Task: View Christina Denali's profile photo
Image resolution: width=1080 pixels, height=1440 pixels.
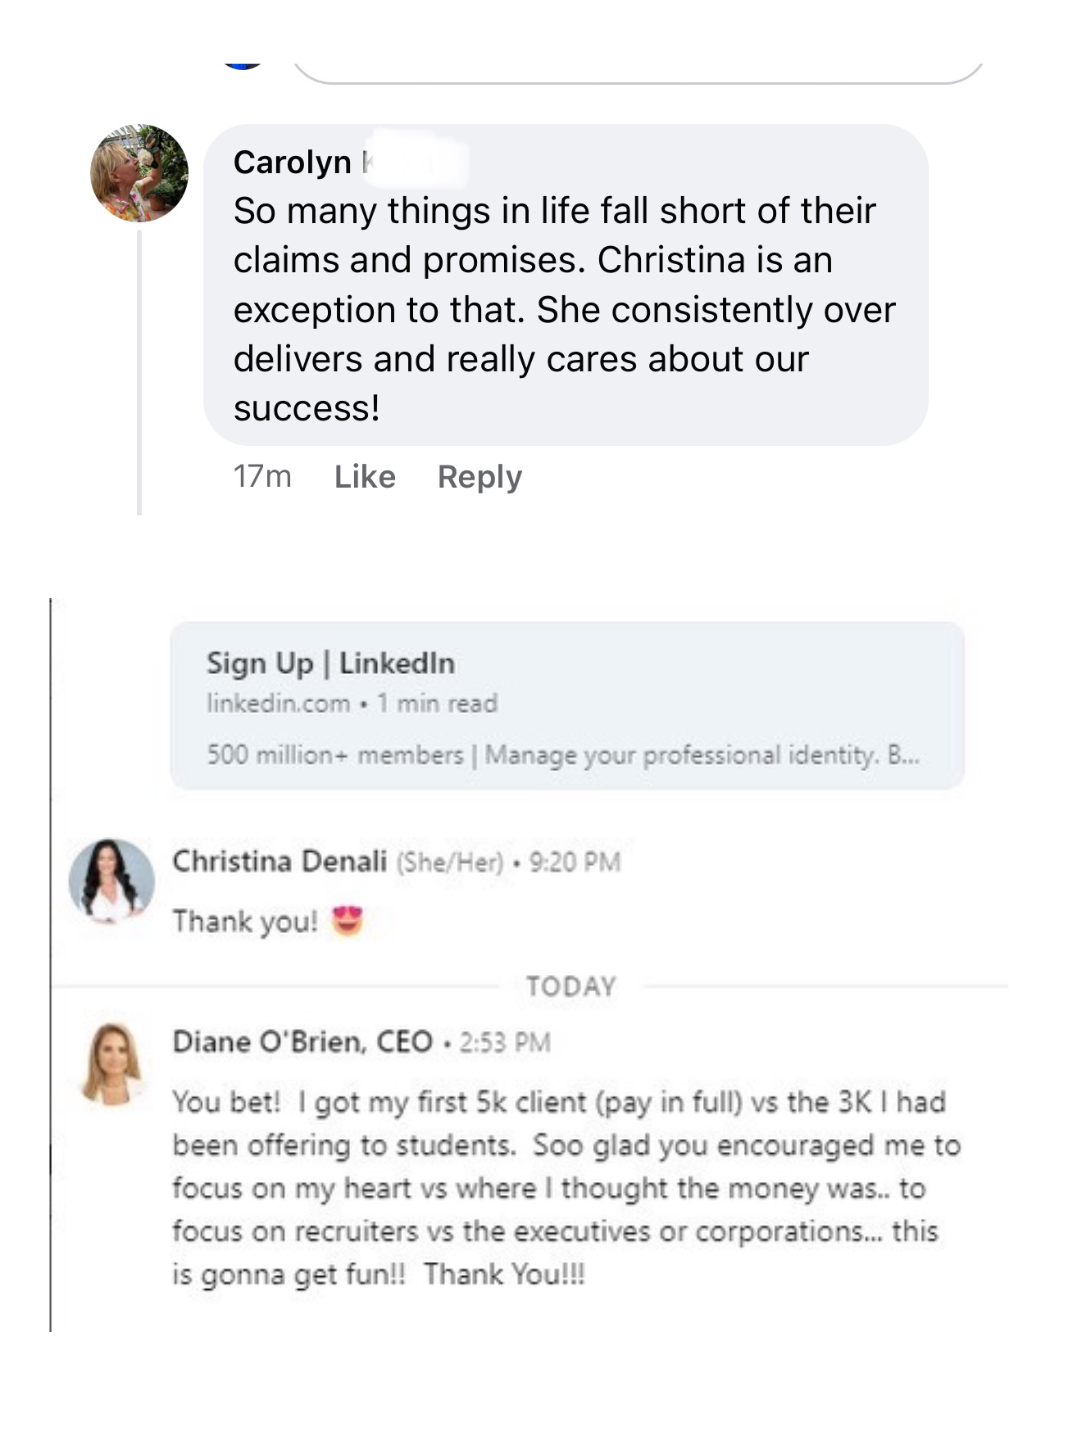Action: pyautogui.click(x=111, y=880)
